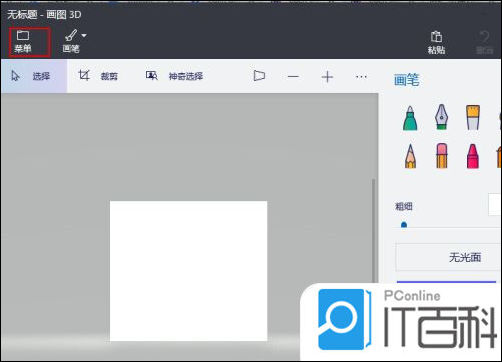Adjust the 粗细 thickness slider handle
The image size is (502, 362).
click(404, 225)
